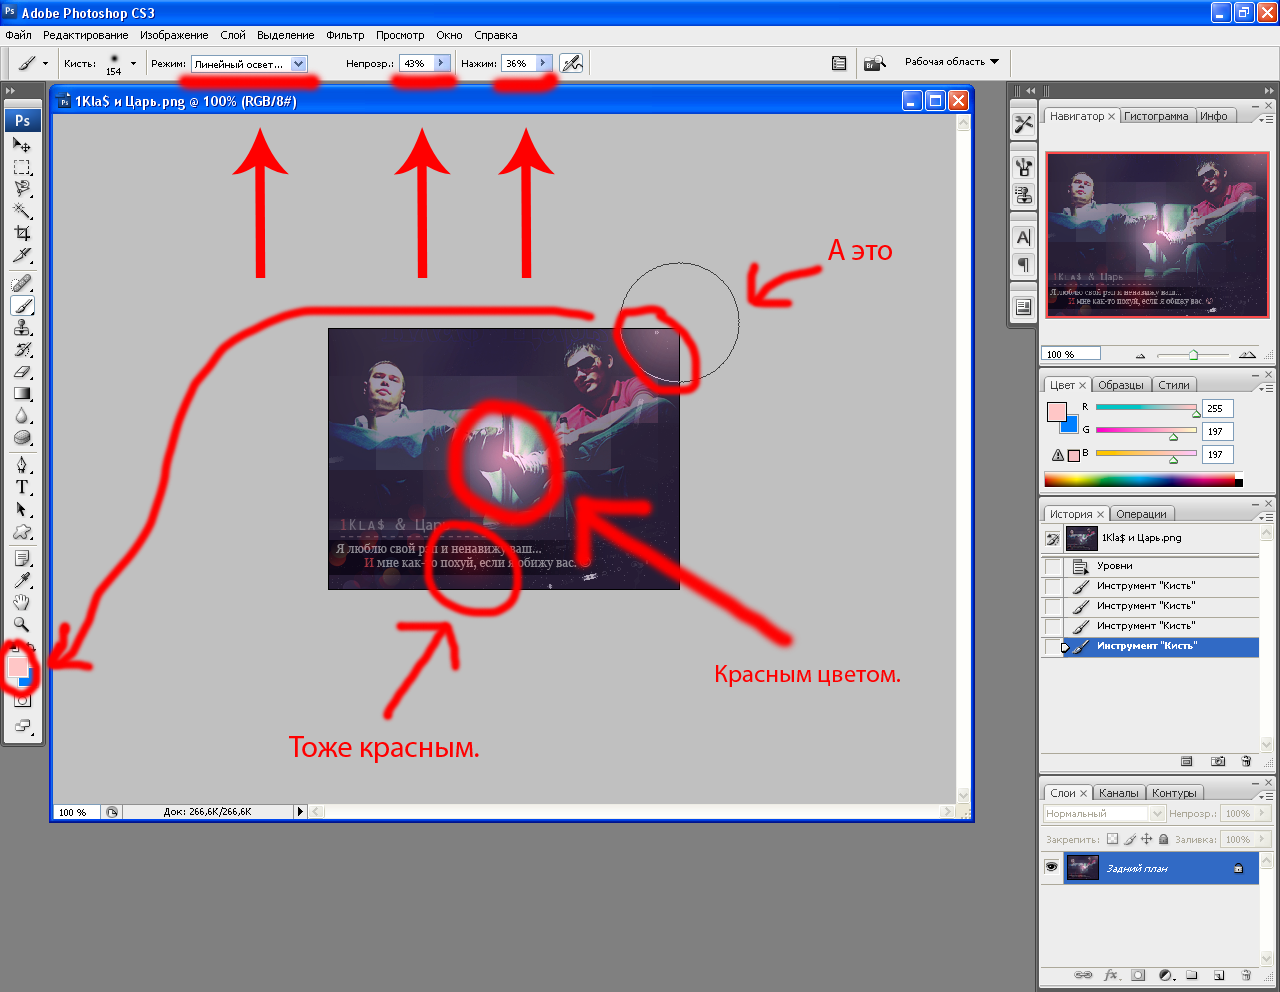This screenshot has width=1280, height=992.
Task: Activate the Clone Stamp tool
Action: (22, 328)
